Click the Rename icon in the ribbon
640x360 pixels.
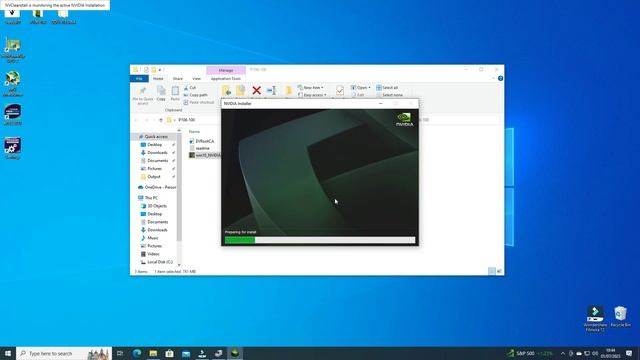271,91
